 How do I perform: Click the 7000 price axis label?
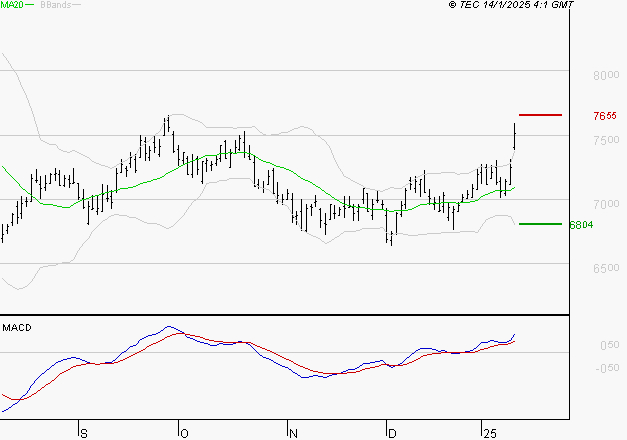tap(606, 204)
